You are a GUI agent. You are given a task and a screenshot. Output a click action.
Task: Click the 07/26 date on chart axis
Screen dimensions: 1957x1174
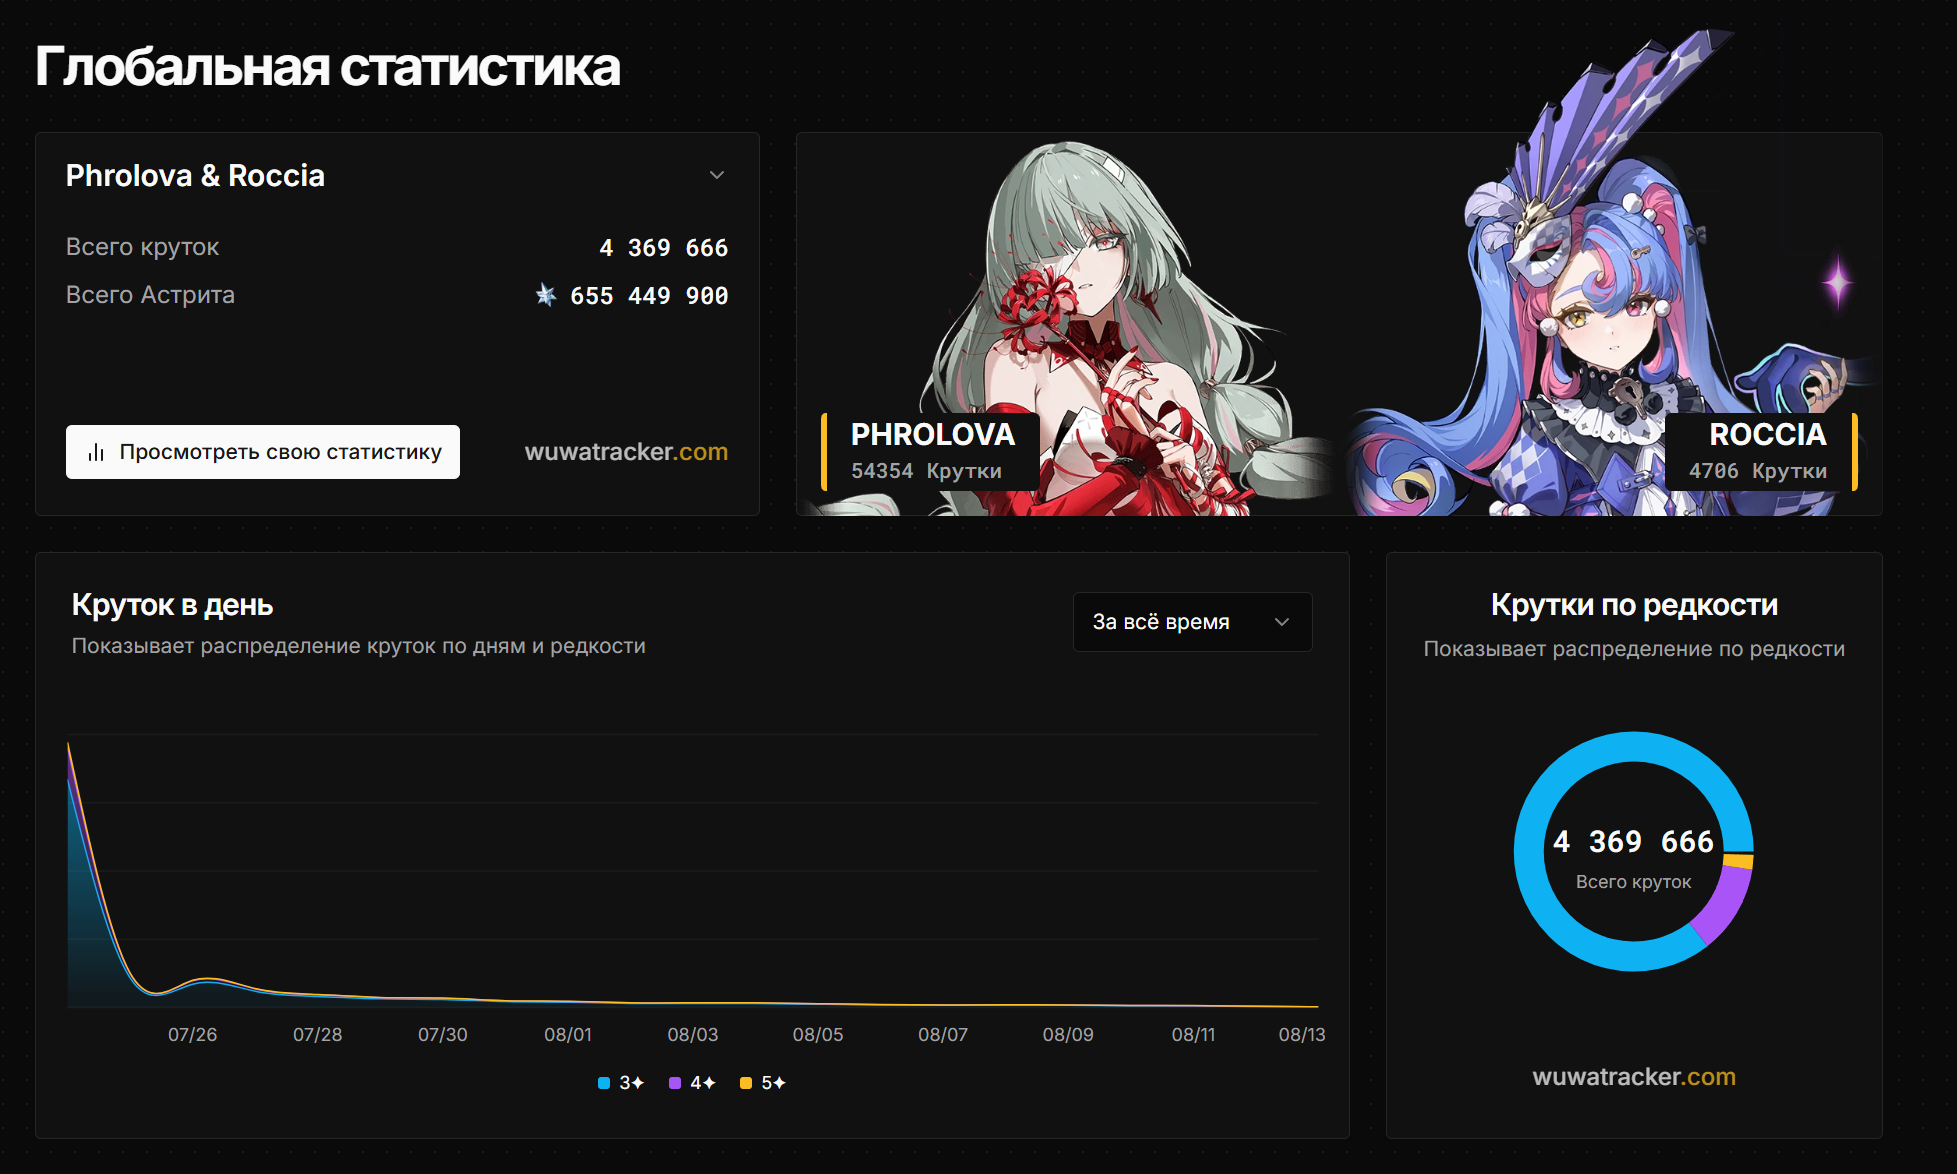click(x=192, y=1035)
